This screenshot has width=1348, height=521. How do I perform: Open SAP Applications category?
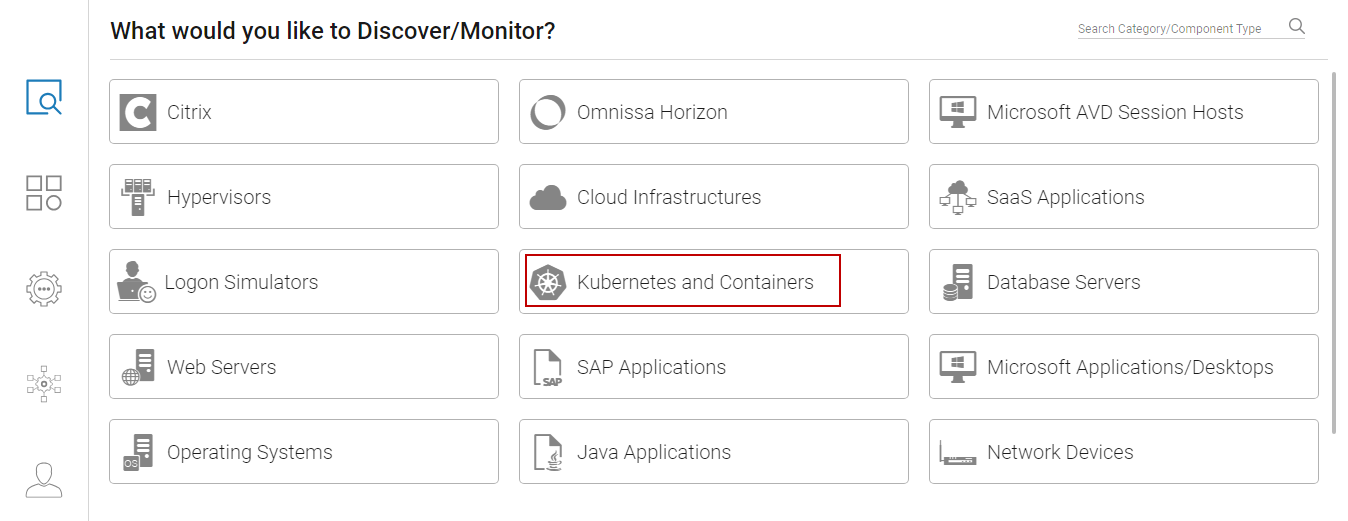click(713, 367)
